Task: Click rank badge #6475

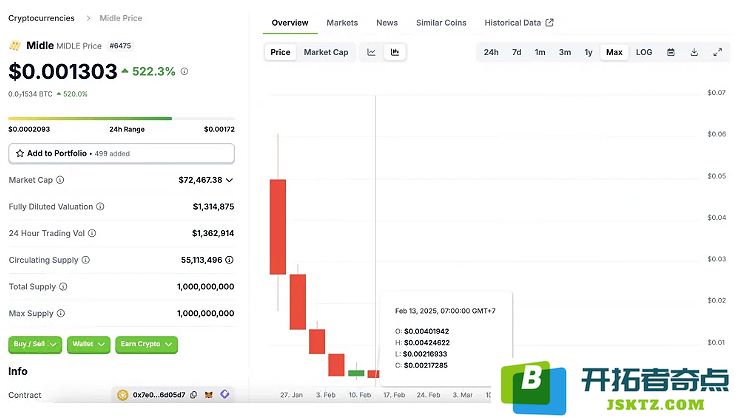Action: click(x=120, y=46)
